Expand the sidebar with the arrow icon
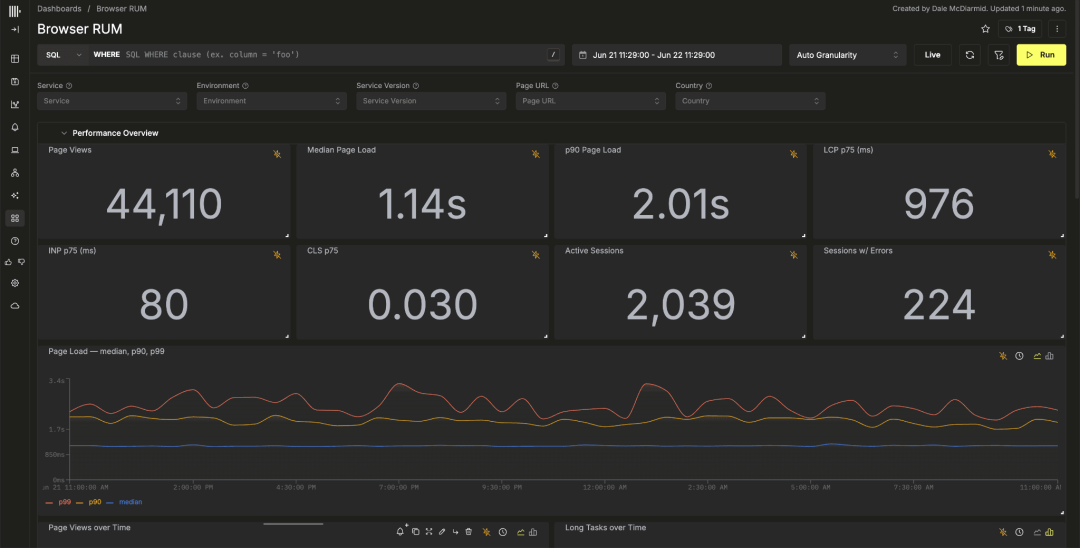The width and height of the screenshot is (1080, 548). coord(15,30)
